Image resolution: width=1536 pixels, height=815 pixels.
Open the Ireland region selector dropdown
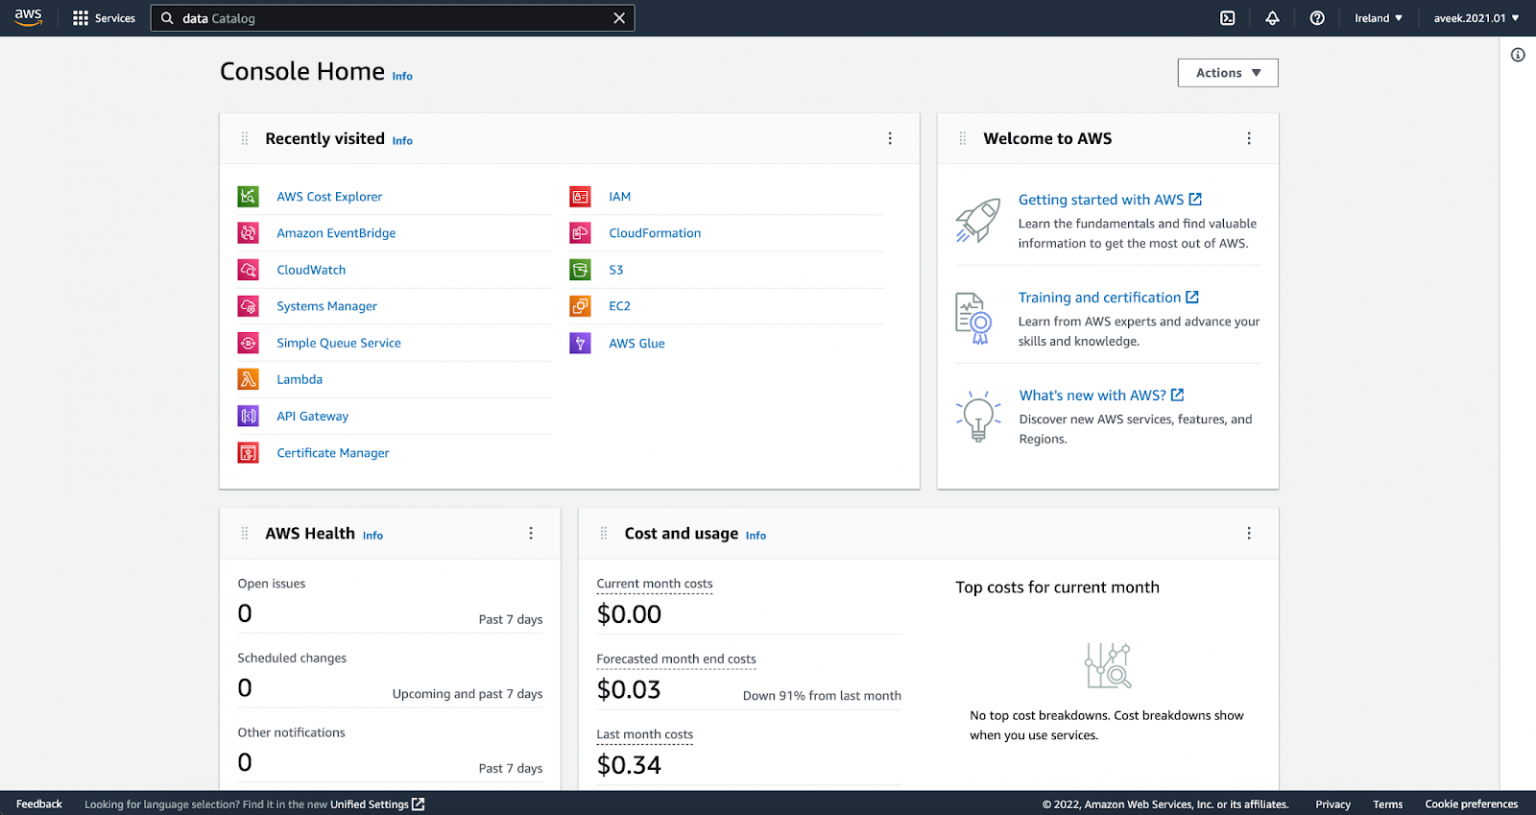pyautogui.click(x=1378, y=18)
